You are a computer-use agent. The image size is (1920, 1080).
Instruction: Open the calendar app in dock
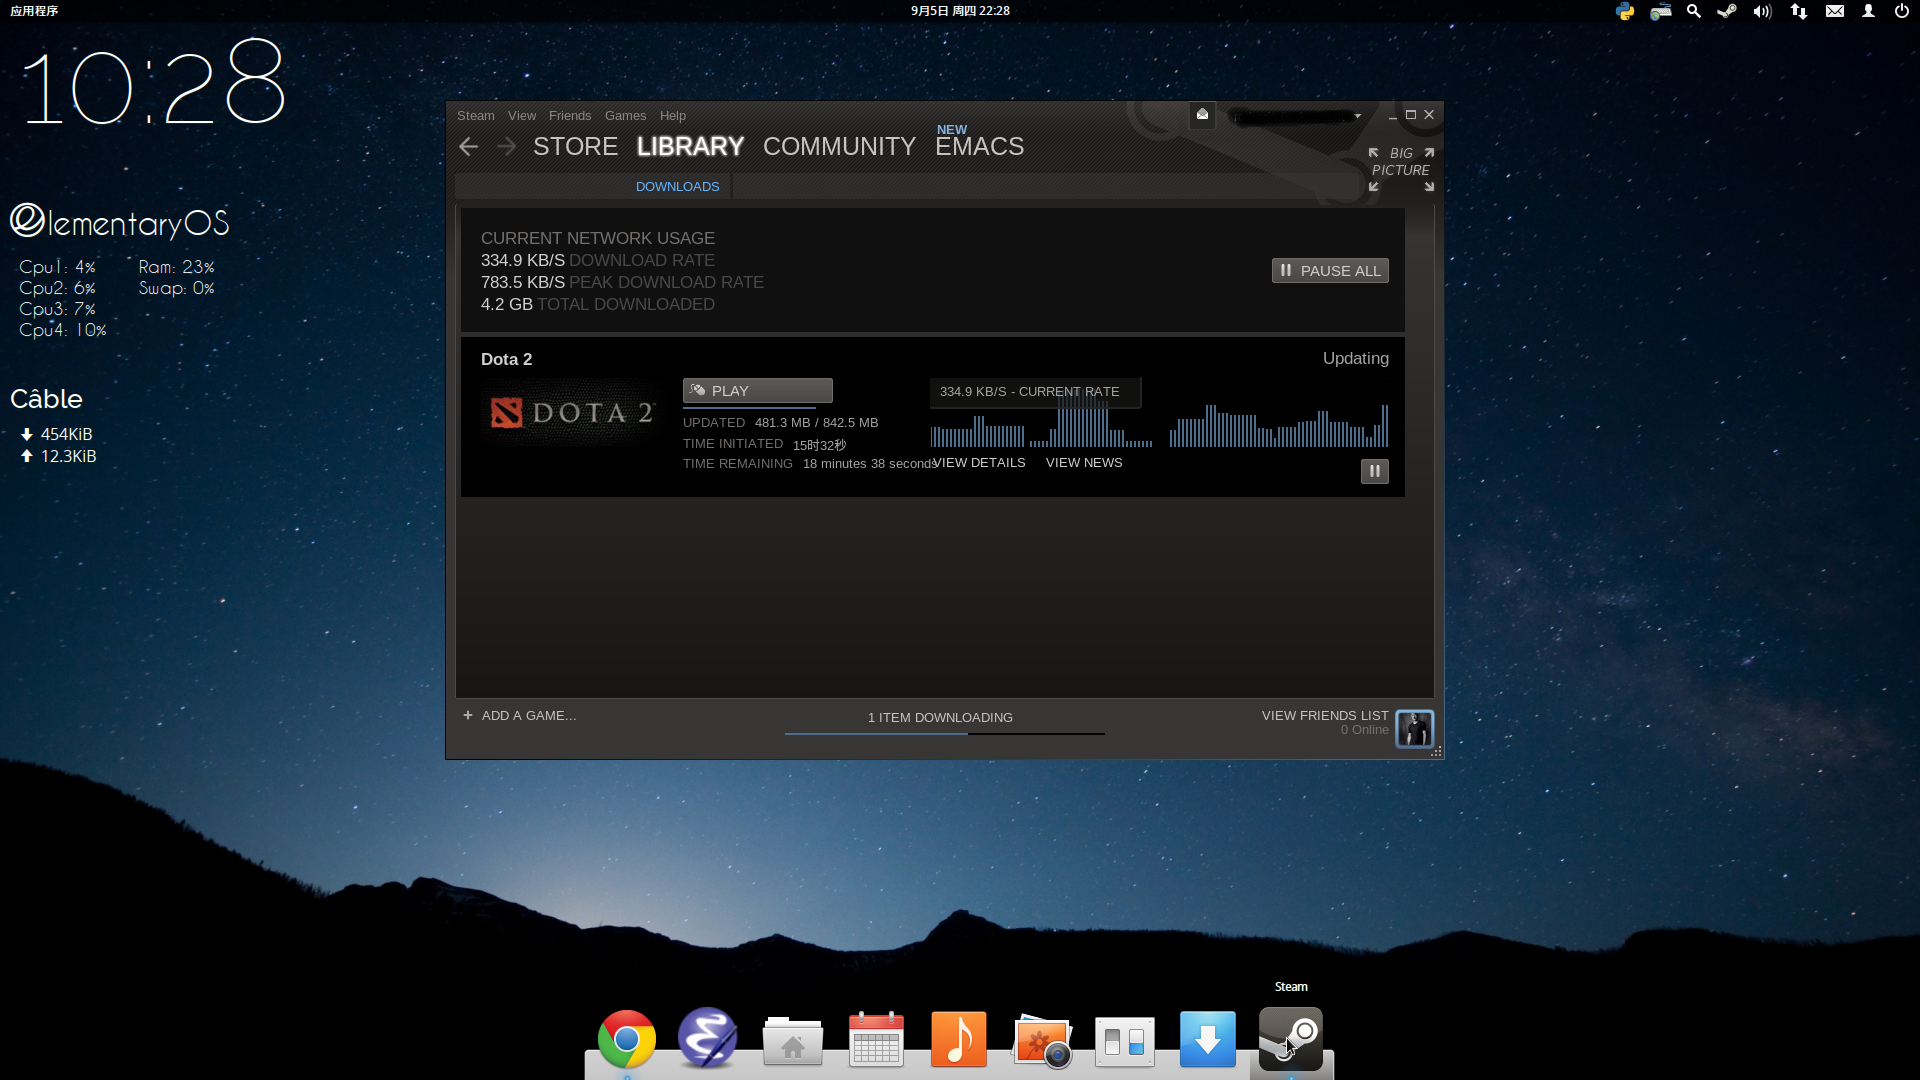[x=876, y=1040]
